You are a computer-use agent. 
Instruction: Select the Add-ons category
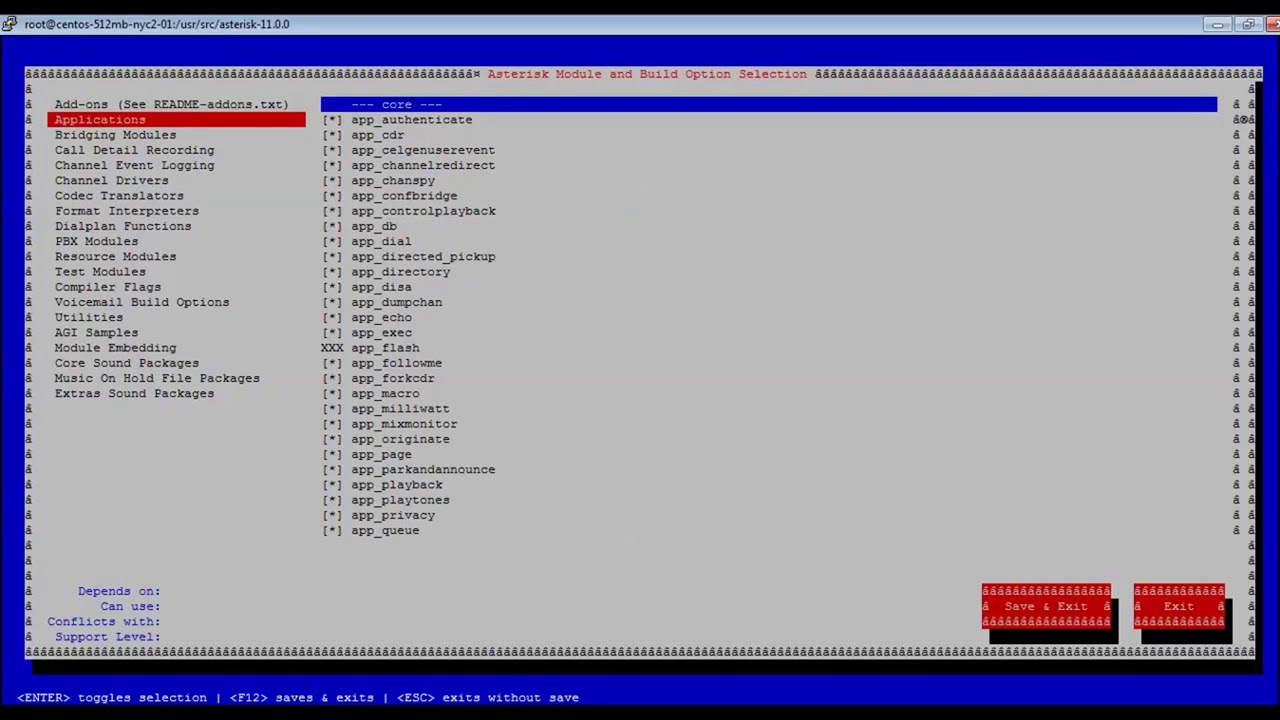pos(171,104)
